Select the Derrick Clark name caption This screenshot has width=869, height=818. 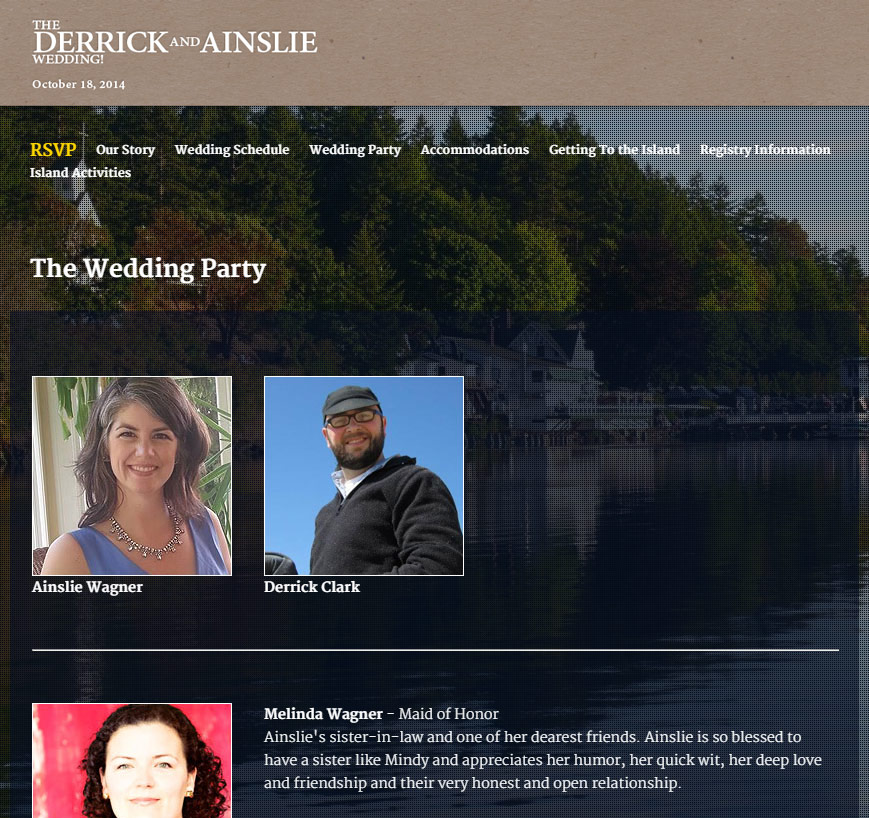pyautogui.click(x=312, y=587)
